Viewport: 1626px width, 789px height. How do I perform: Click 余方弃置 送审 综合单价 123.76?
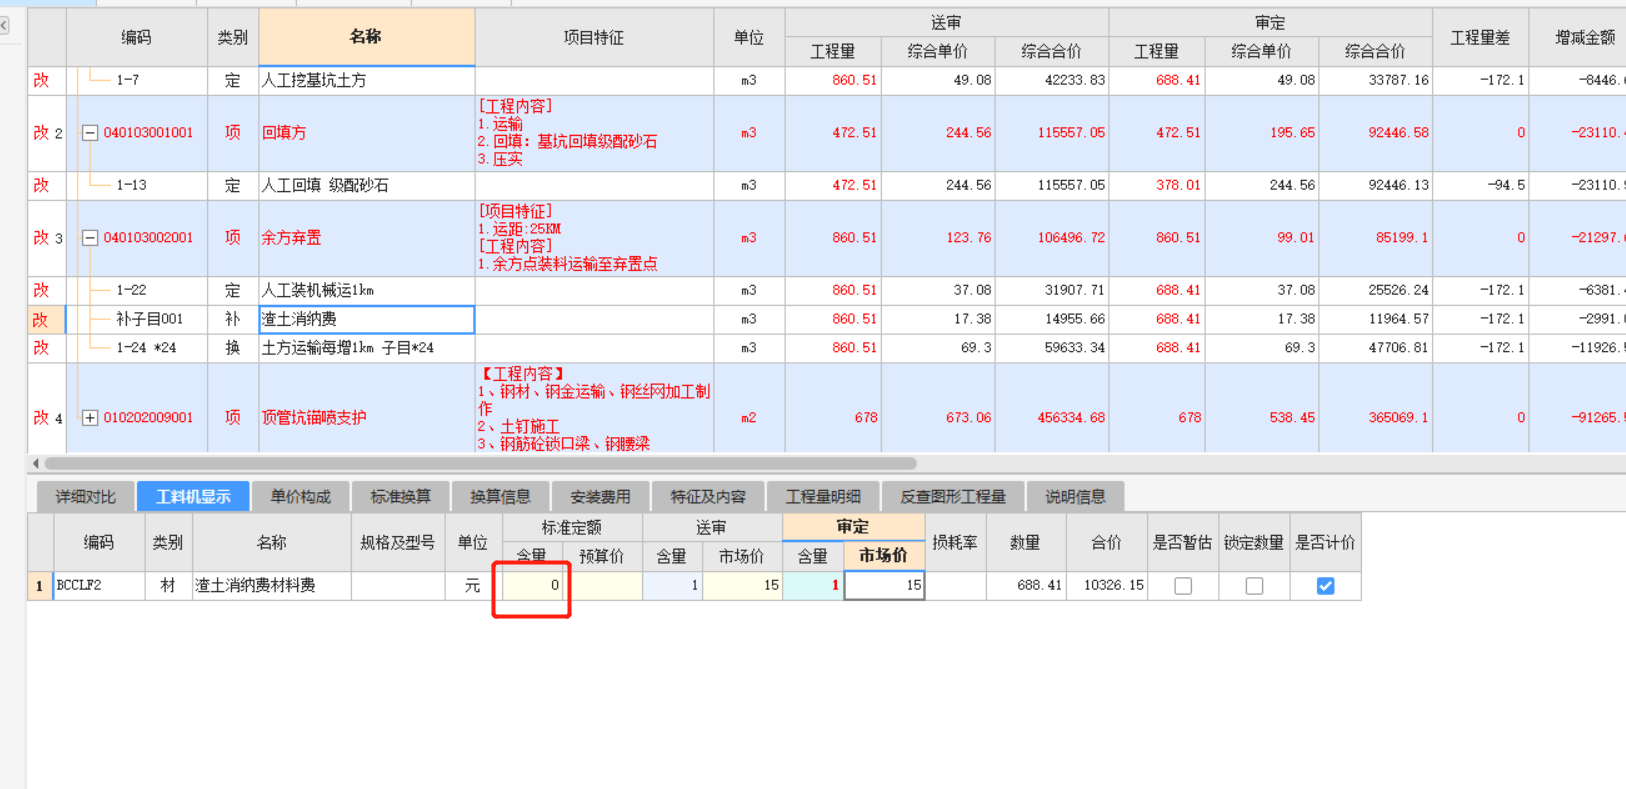[938, 238]
